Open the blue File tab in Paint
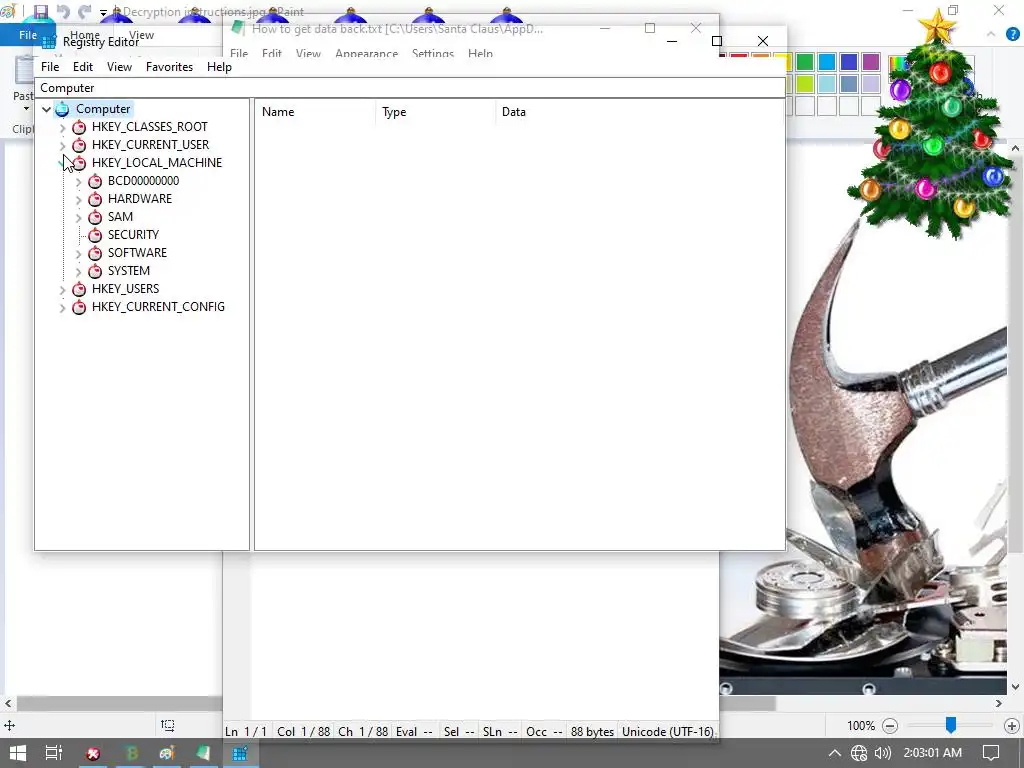Viewport: 1024px width, 768px height. click(x=27, y=35)
